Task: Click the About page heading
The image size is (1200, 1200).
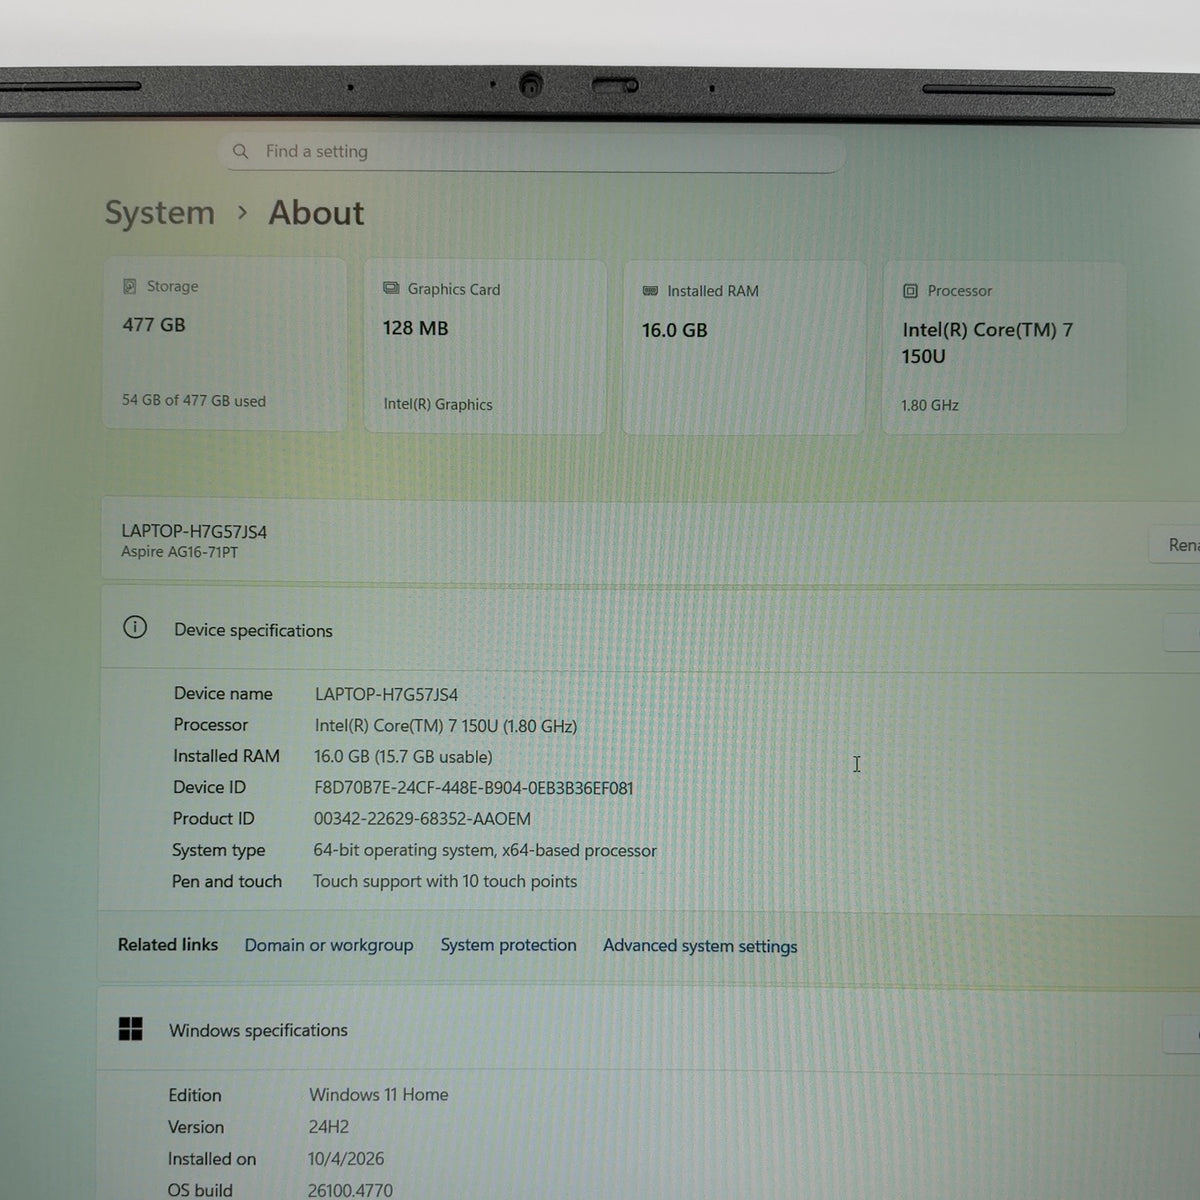Action: pos(316,213)
